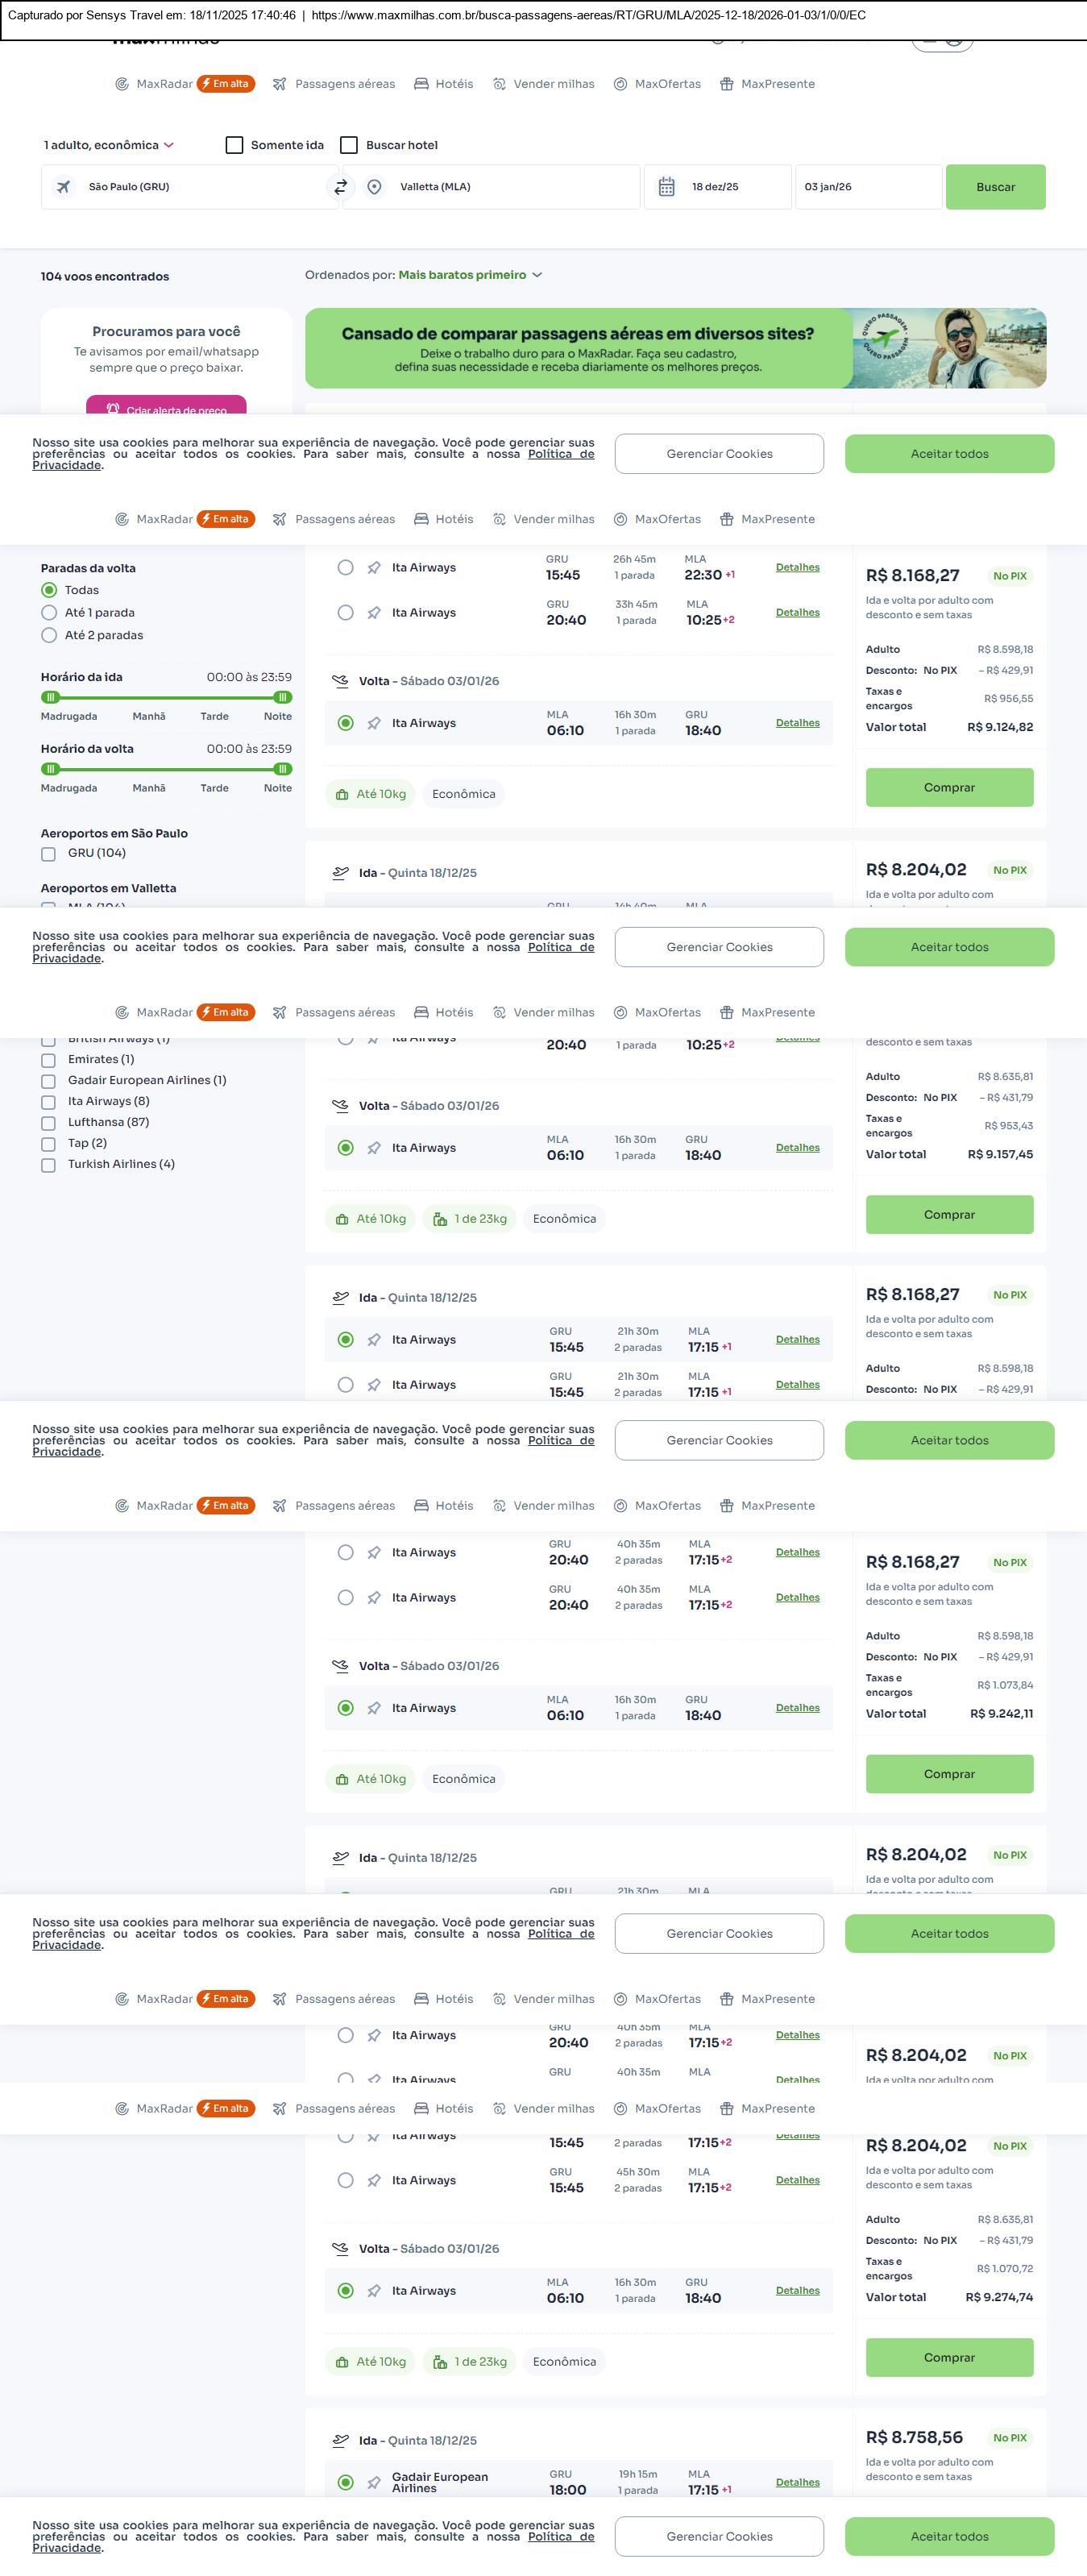Click Comprar for the R$ 9.124,82 total
This screenshot has height=2576, width=1087.
tap(949, 787)
